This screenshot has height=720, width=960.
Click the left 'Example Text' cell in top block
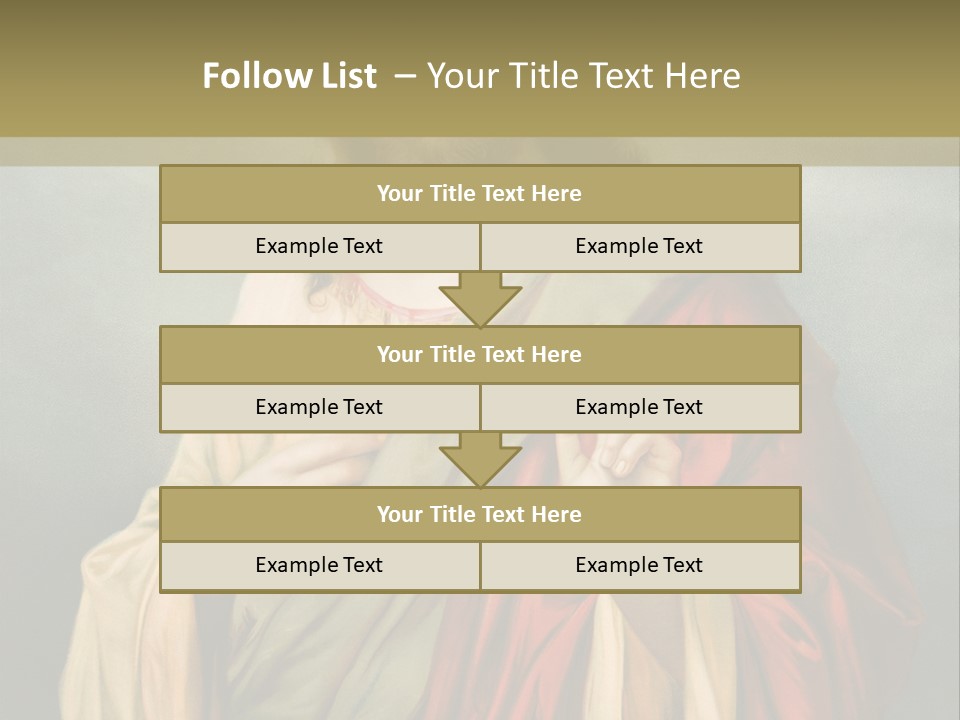click(x=319, y=246)
